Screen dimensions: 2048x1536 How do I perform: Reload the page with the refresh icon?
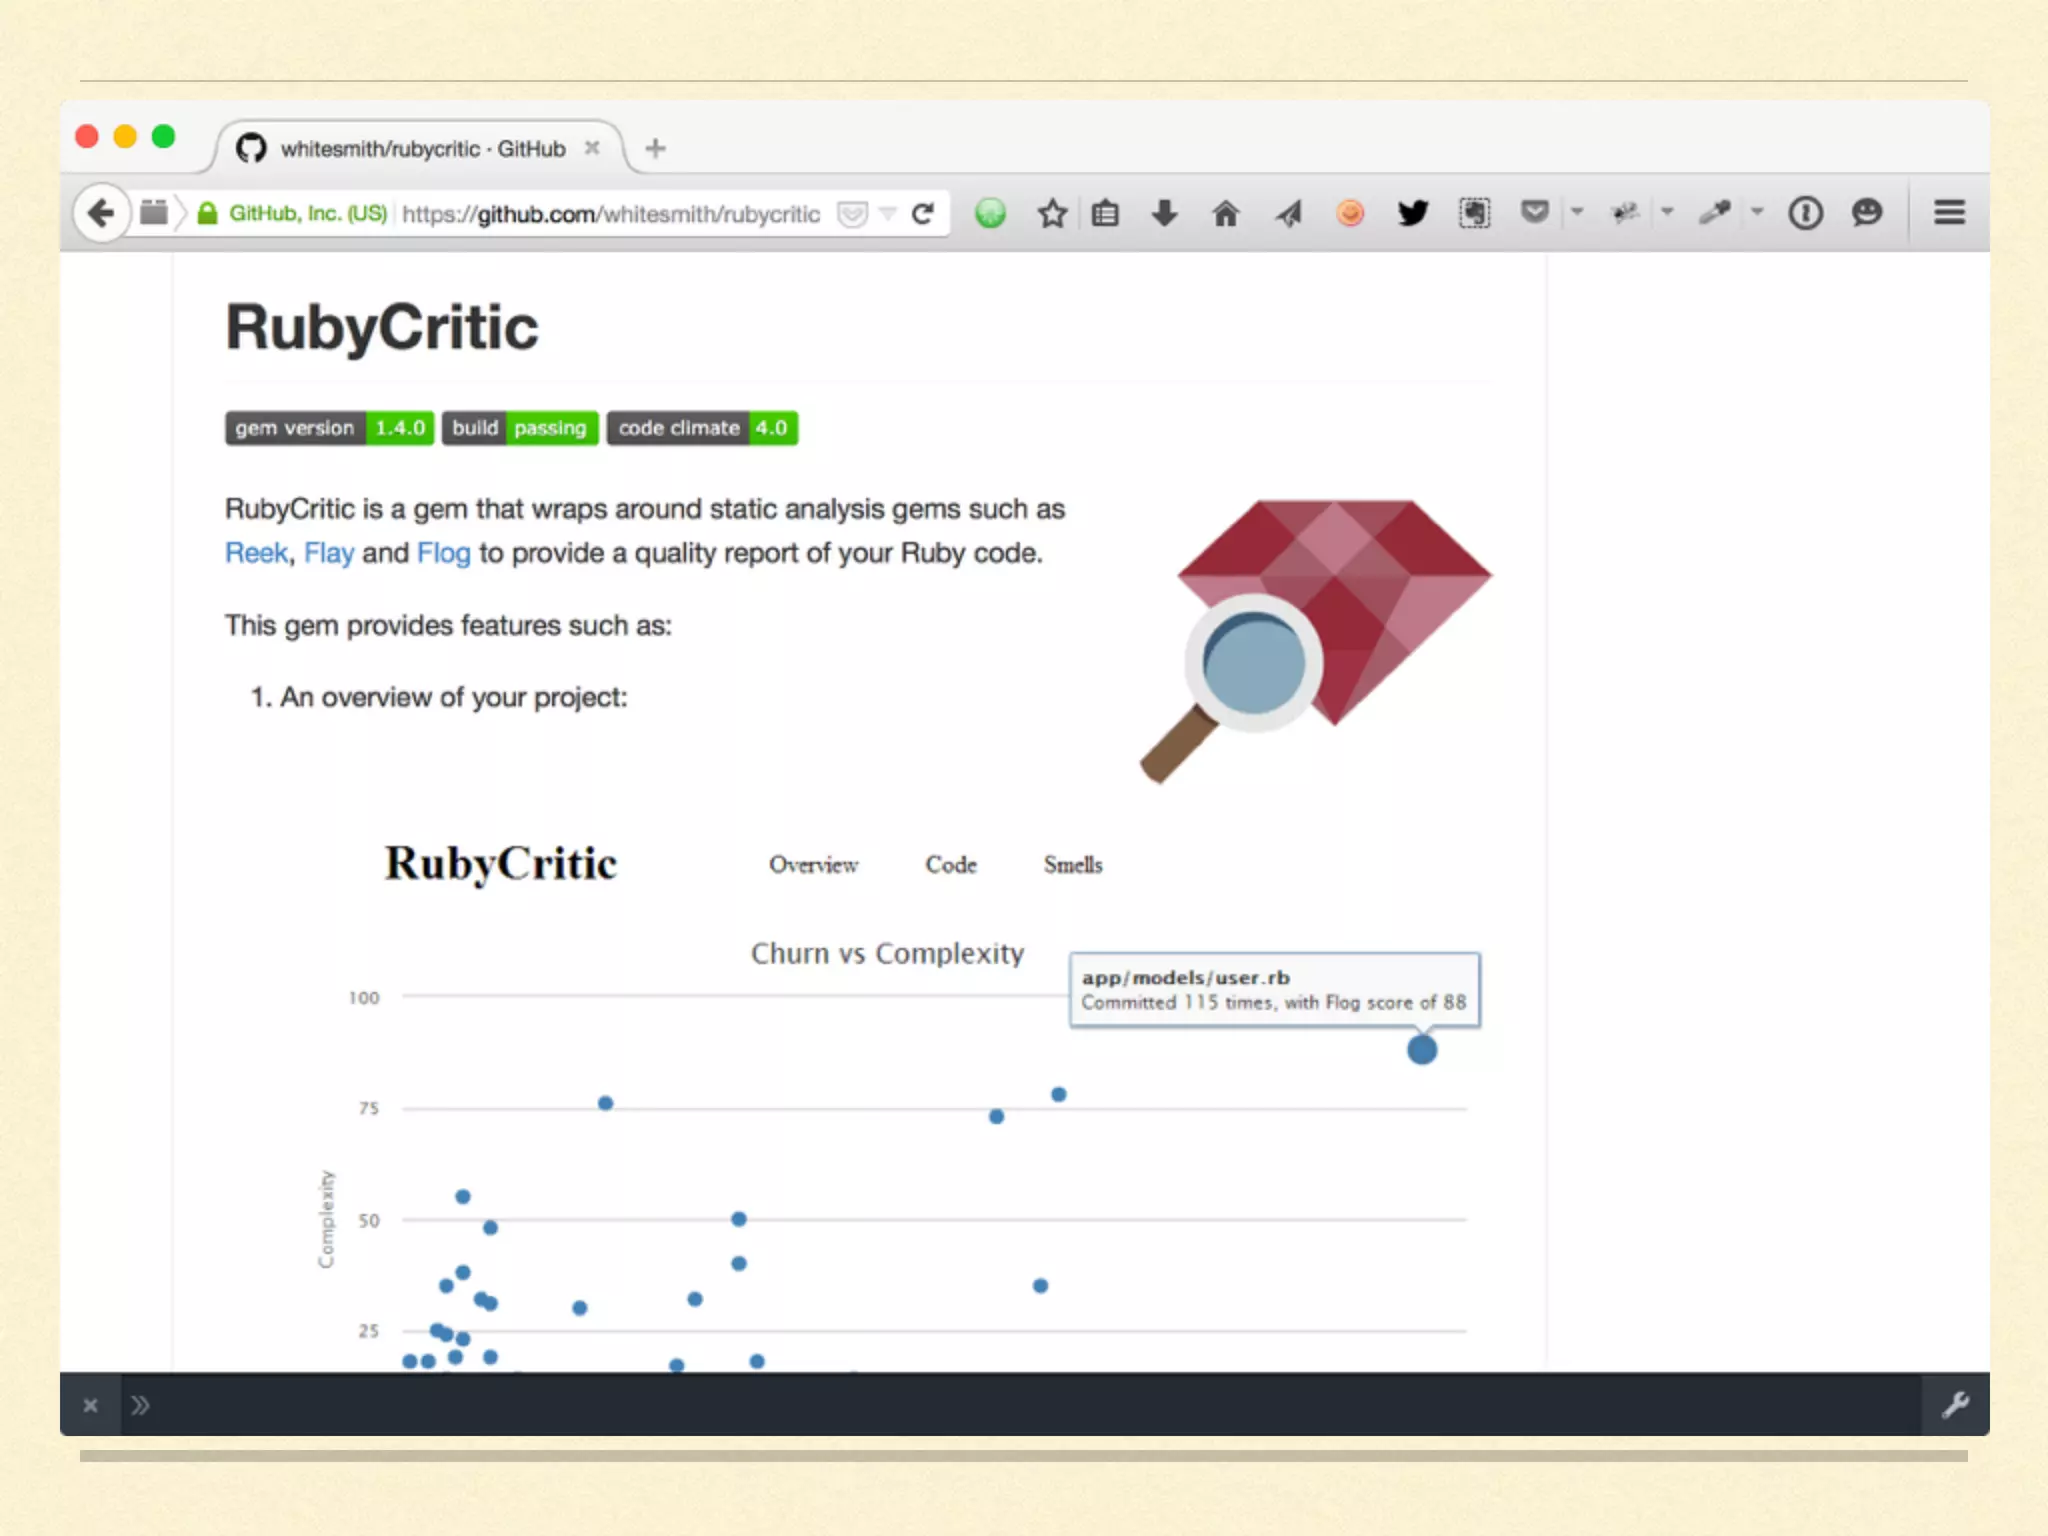[x=923, y=213]
